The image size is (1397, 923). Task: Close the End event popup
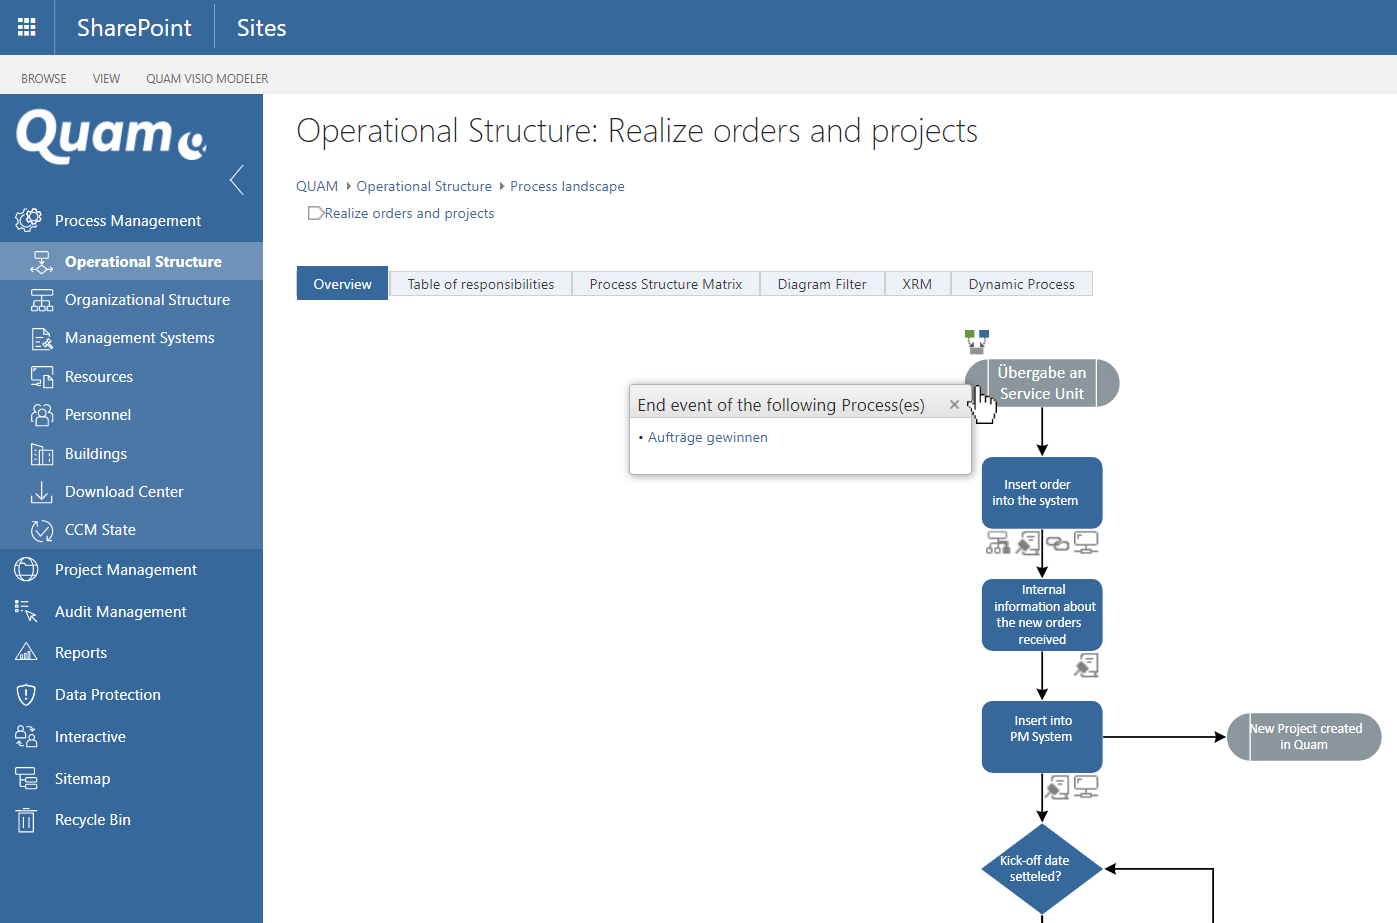[x=954, y=405]
